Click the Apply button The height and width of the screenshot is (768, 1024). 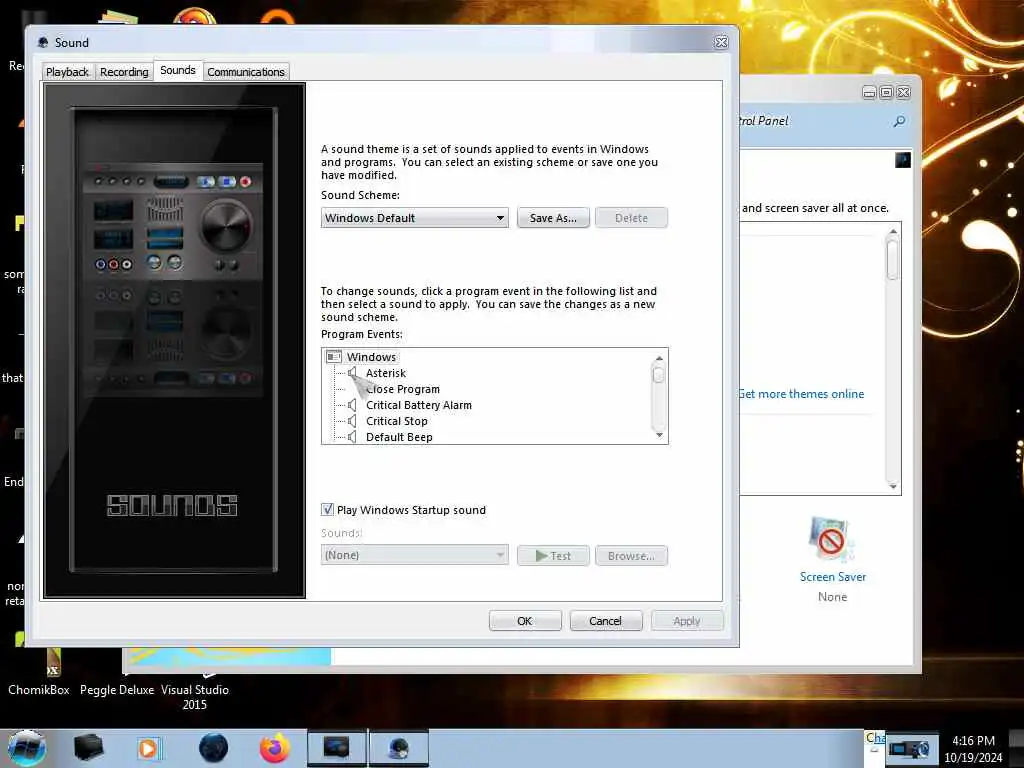687,620
